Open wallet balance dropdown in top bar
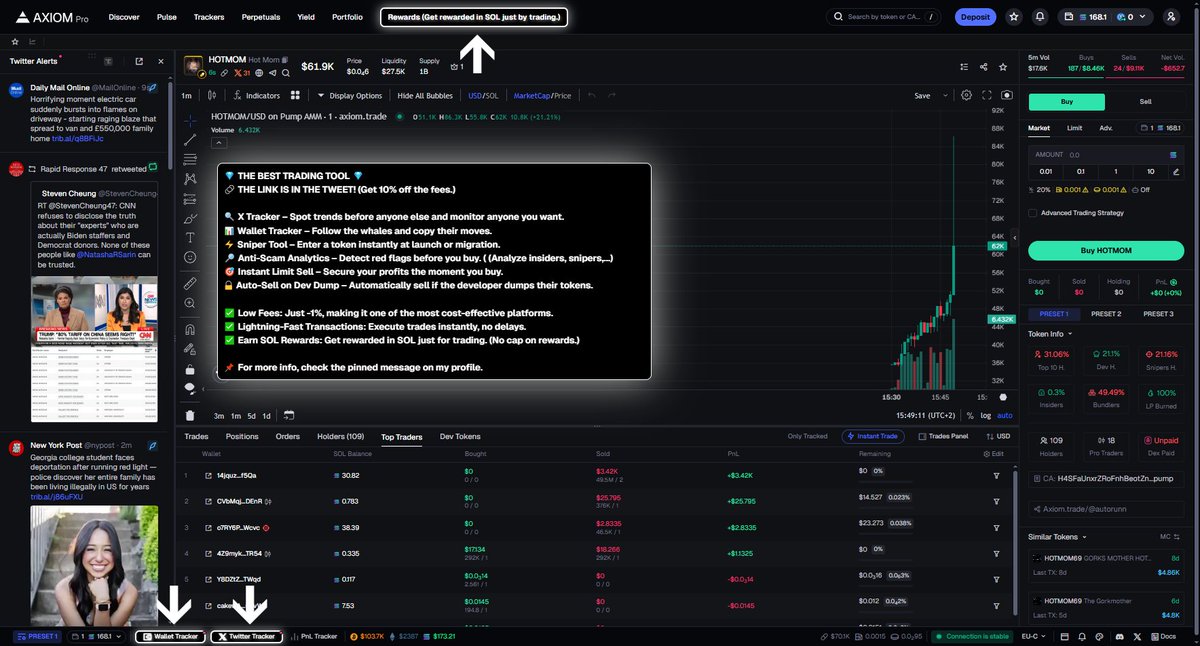 click(1107, 17)
